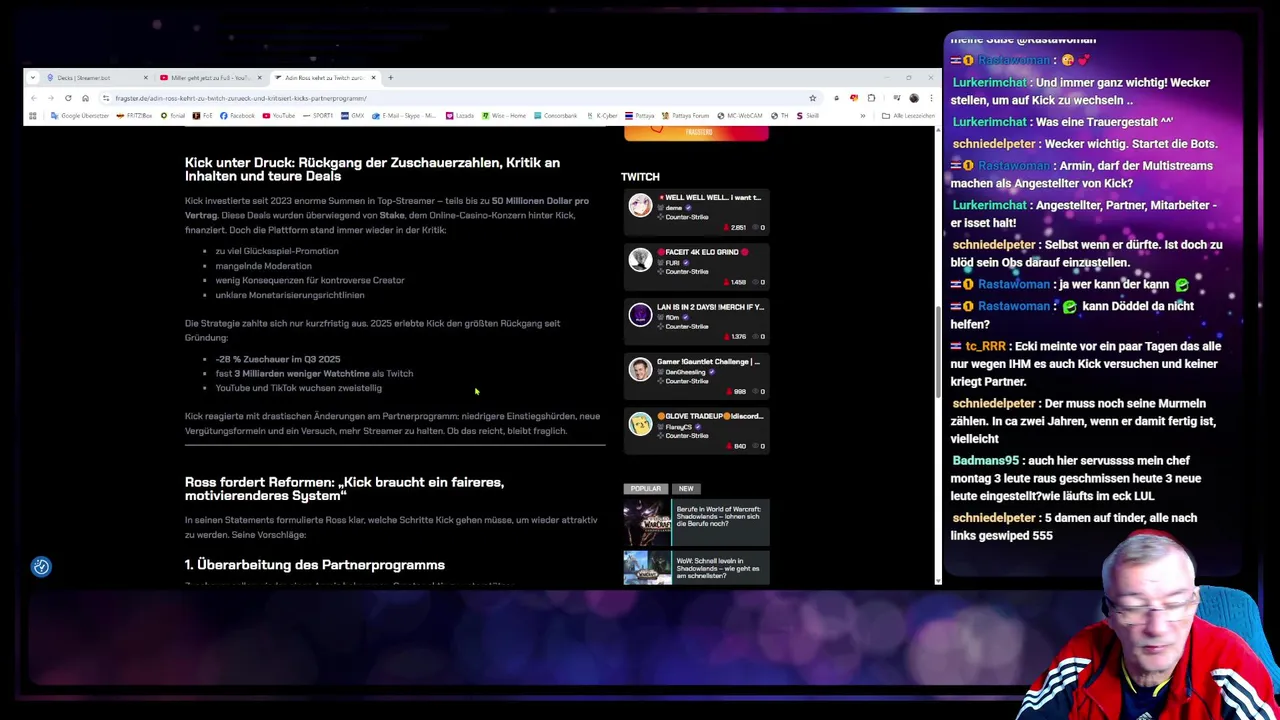Open the GMX bookmark
This screenshot has height=720, width=1280.
point(353,116)
